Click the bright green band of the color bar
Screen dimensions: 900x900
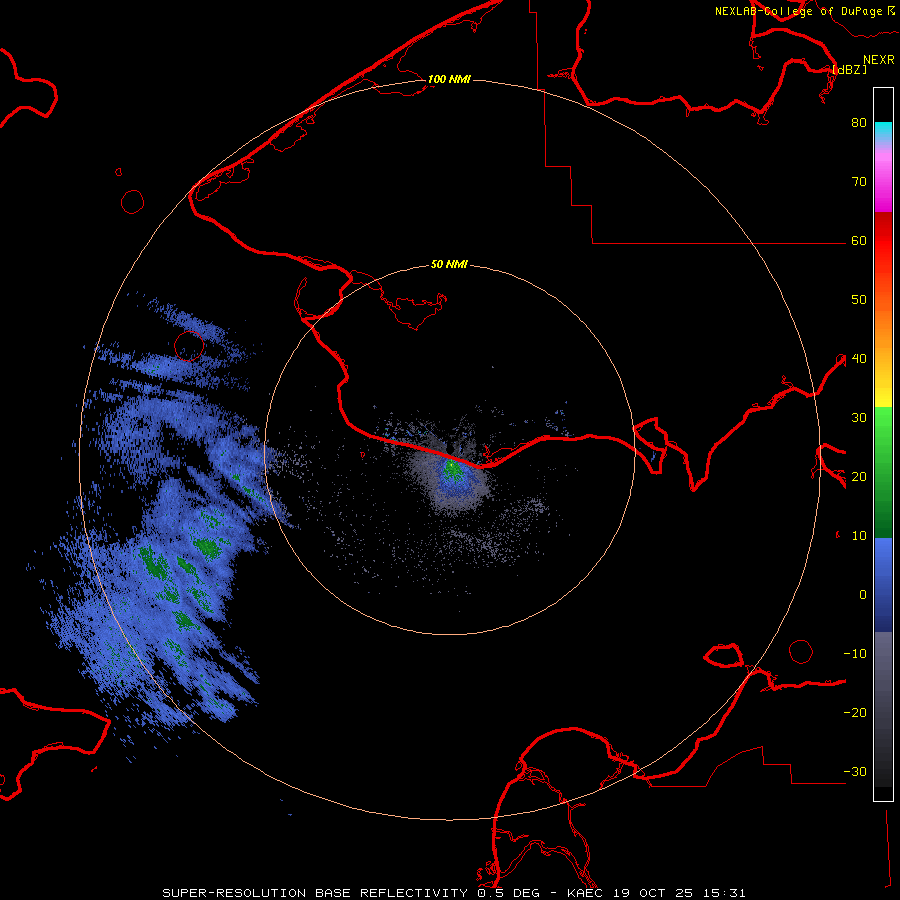tap(883, 430)
